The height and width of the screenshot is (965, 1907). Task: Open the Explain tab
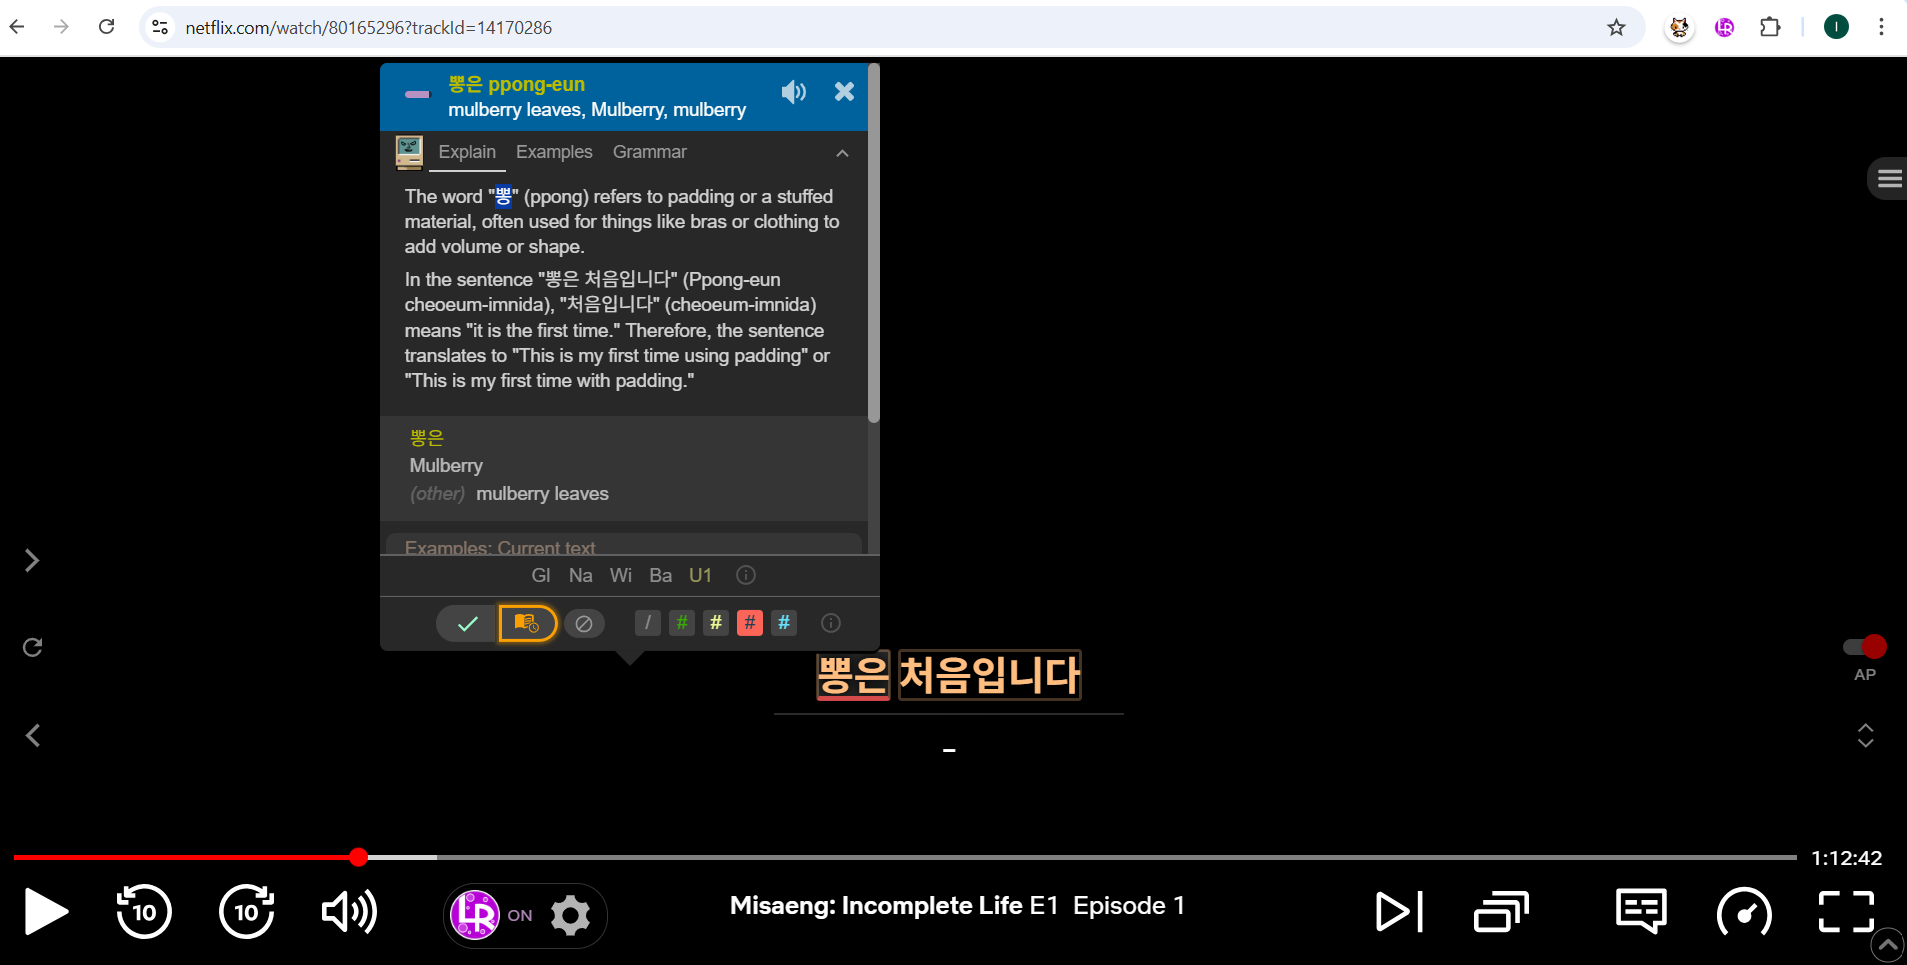click(467, 152)
